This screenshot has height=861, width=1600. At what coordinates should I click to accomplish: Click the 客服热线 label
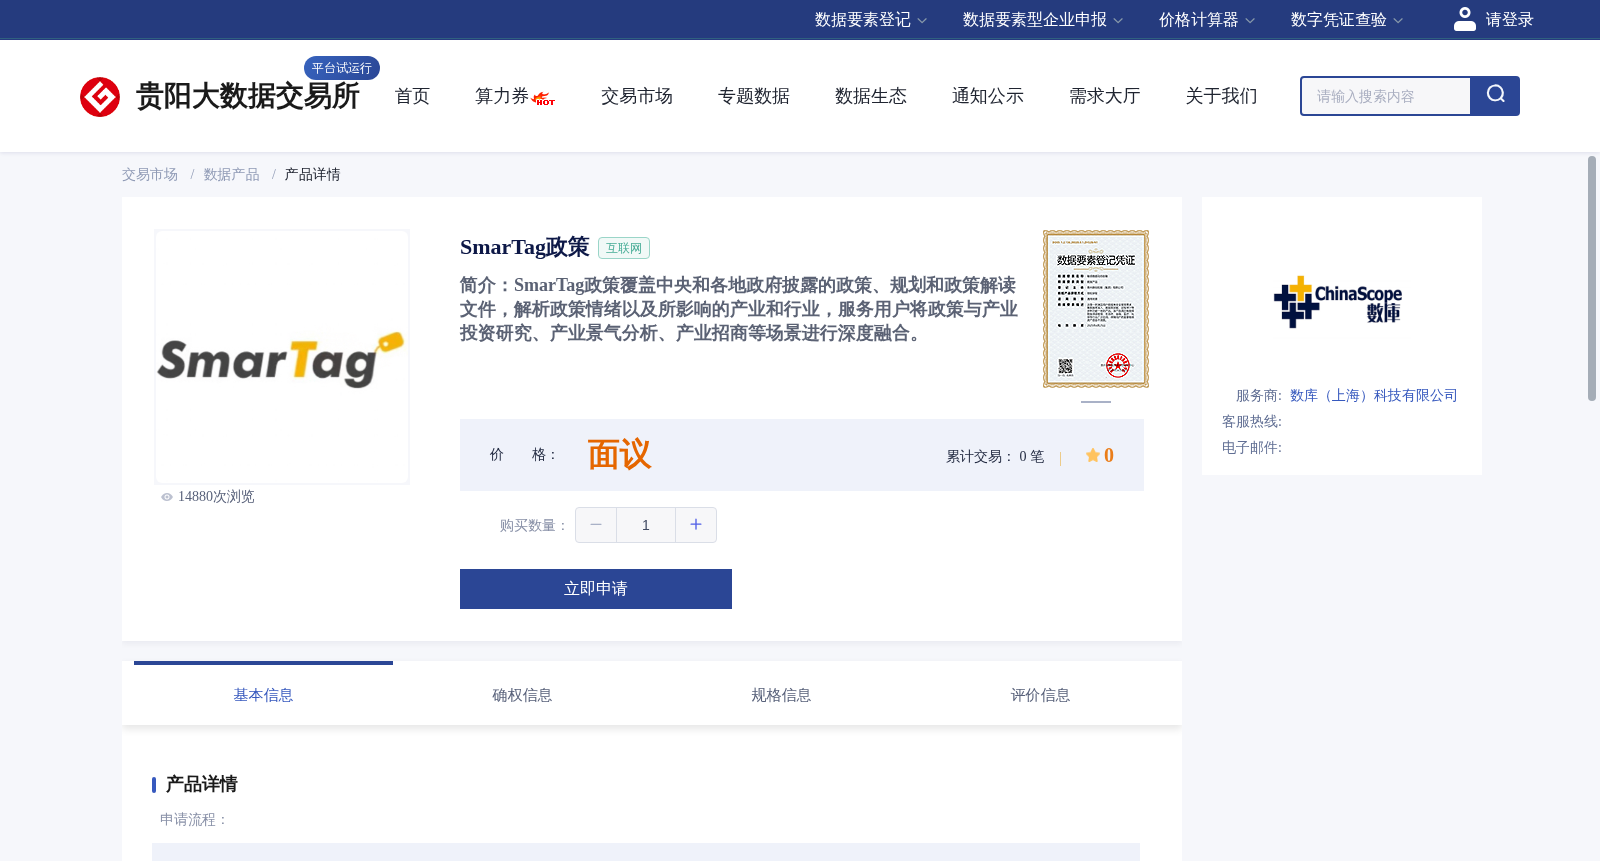[x=1252, y=422]
